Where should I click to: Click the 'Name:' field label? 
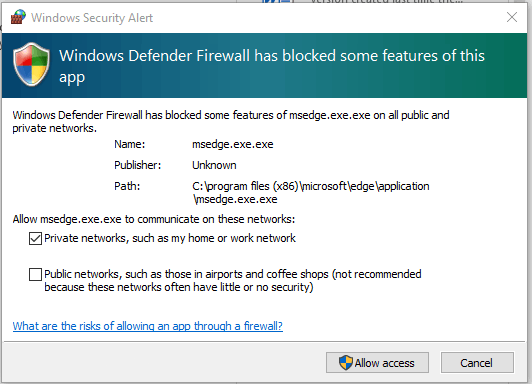(130, 145)
